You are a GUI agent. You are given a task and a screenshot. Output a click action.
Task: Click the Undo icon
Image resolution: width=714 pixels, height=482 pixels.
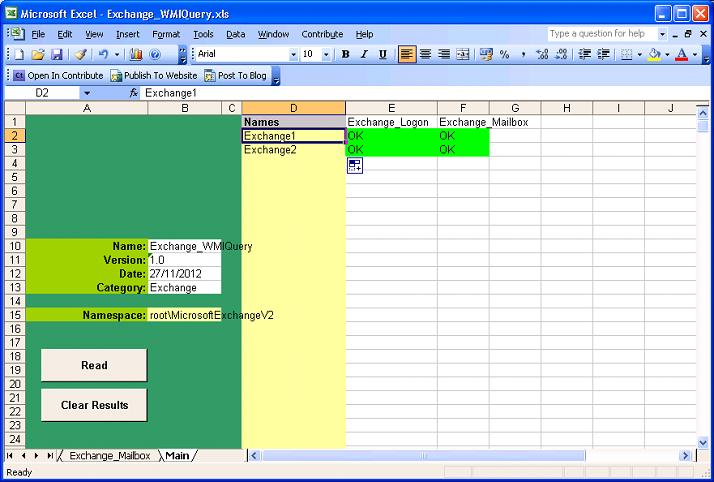[104, 54]
